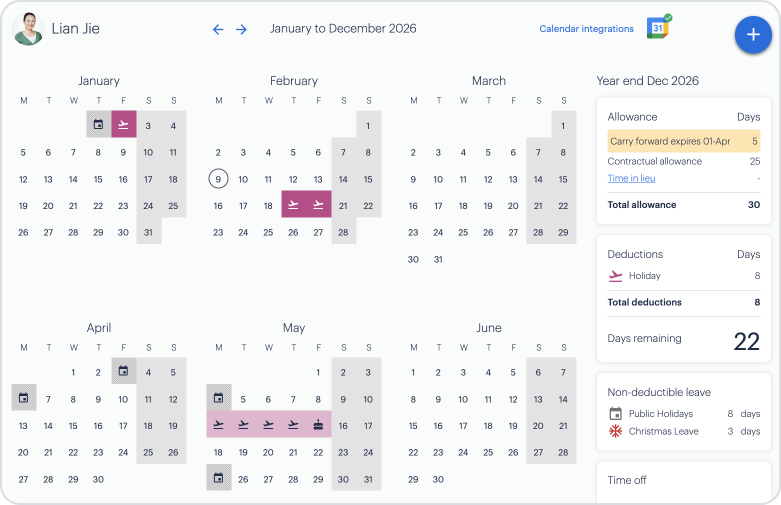
Task: Click the Google Calendar integration icon
Action: click(659, 28)
